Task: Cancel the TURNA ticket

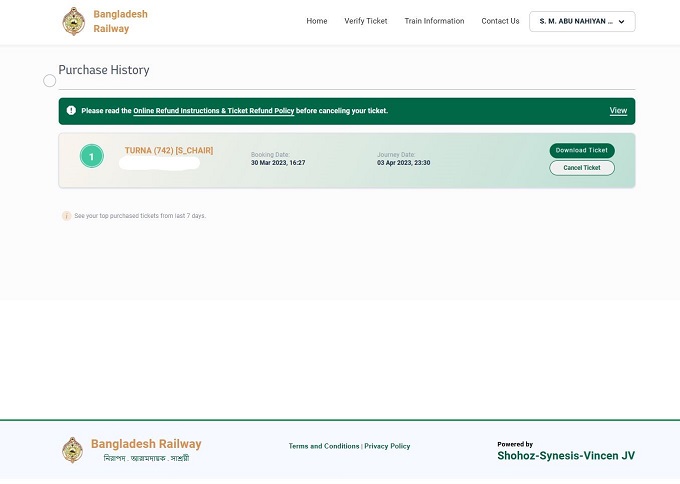Action: 582,168
